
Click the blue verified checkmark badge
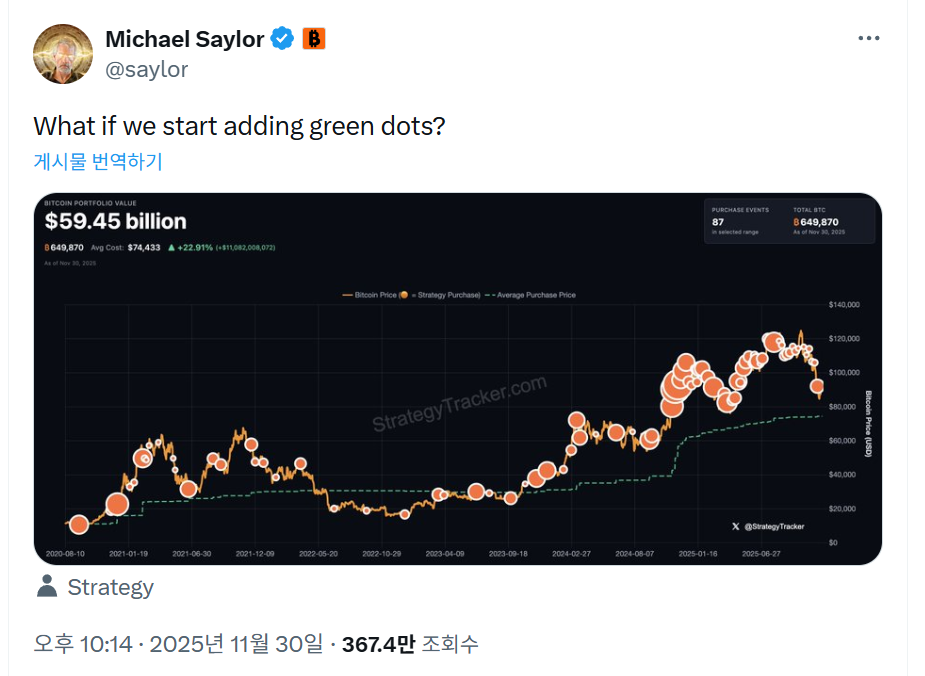click(x=283, y=40)
